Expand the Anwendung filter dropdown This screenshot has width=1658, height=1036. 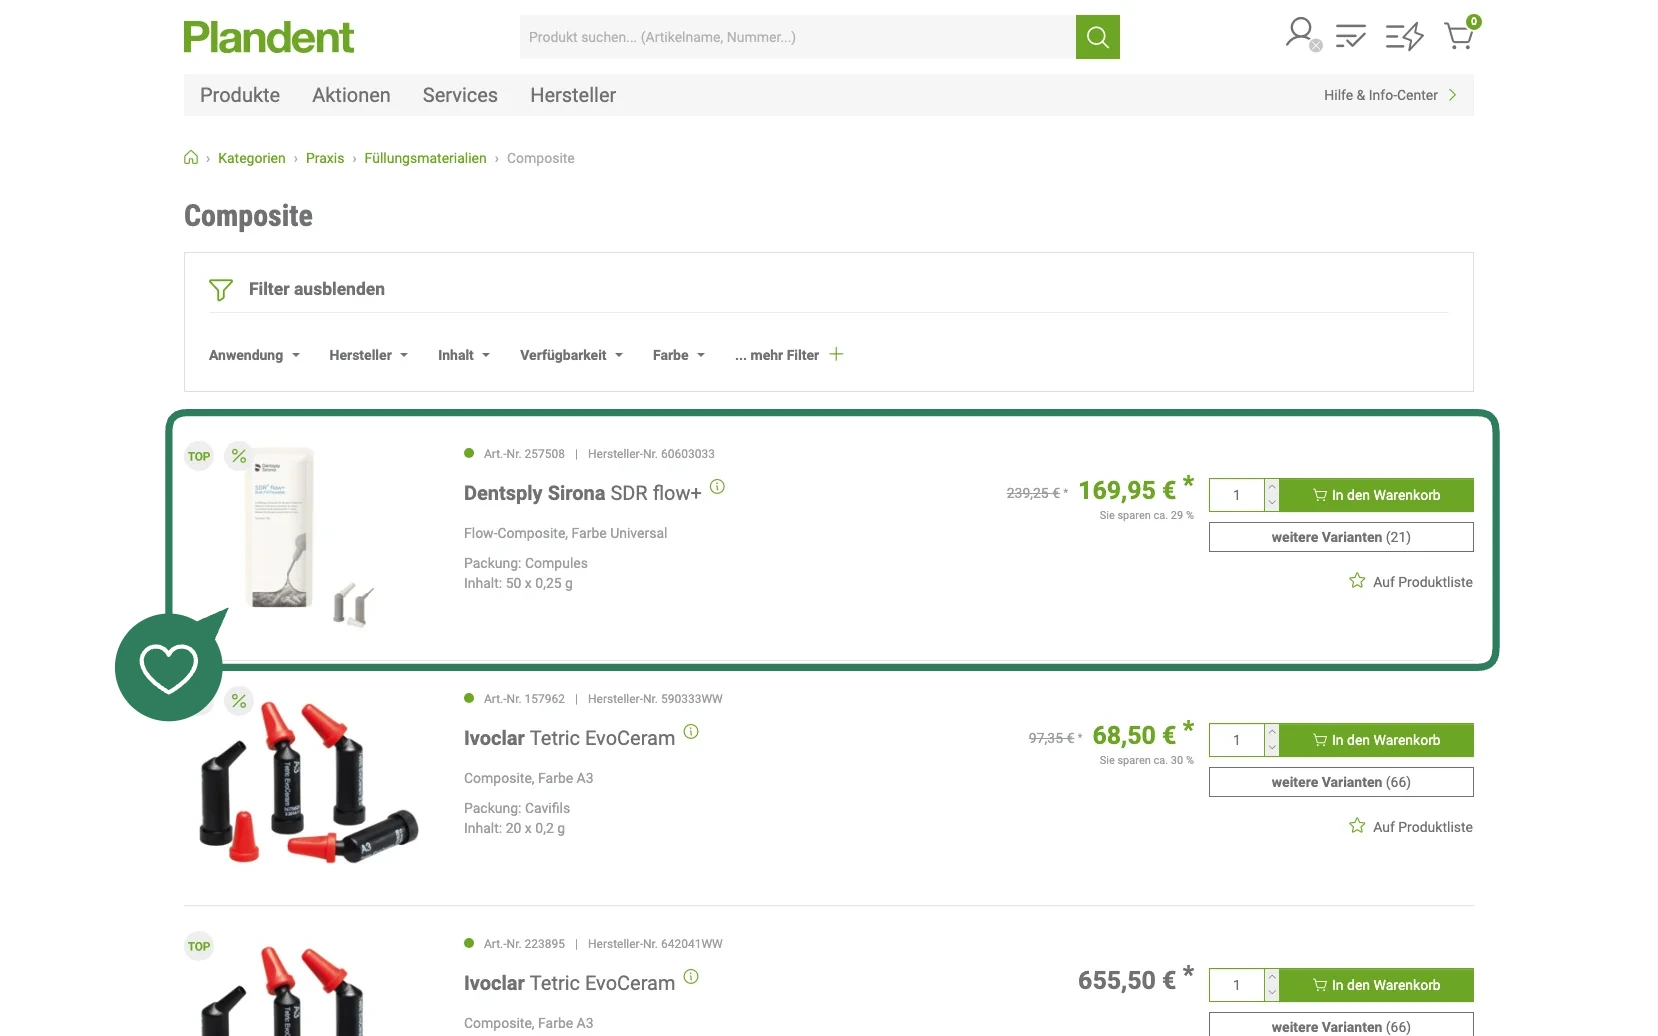(x=254, y=355)
